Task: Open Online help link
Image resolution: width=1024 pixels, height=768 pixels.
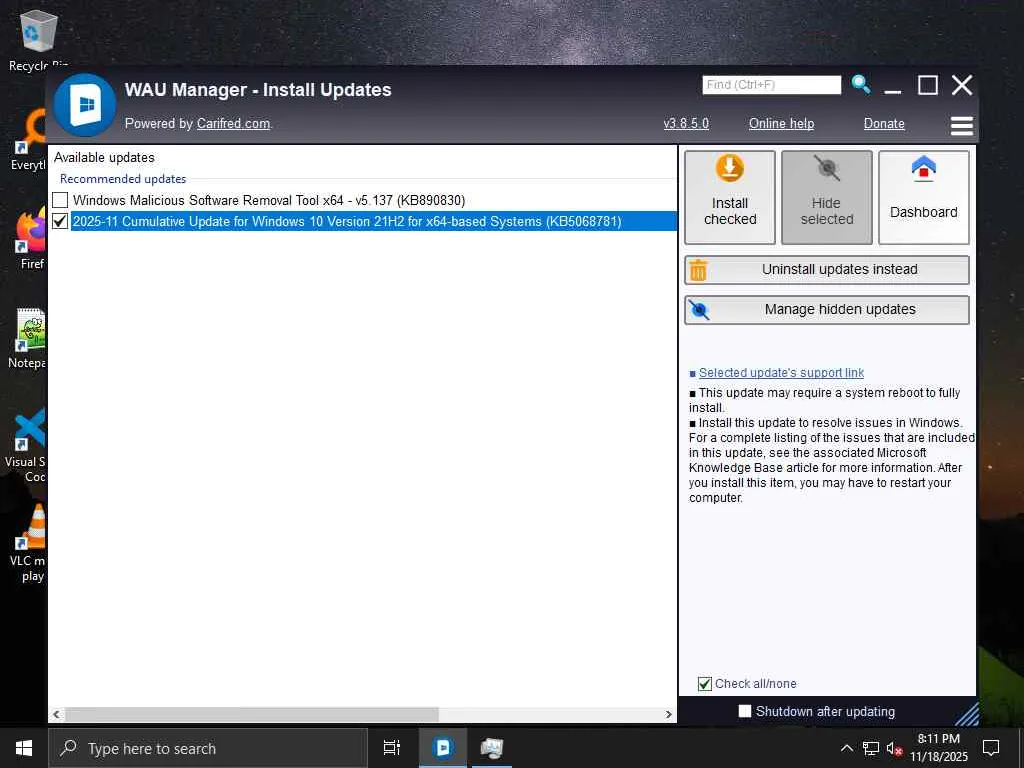Action: tap(781, 123)
